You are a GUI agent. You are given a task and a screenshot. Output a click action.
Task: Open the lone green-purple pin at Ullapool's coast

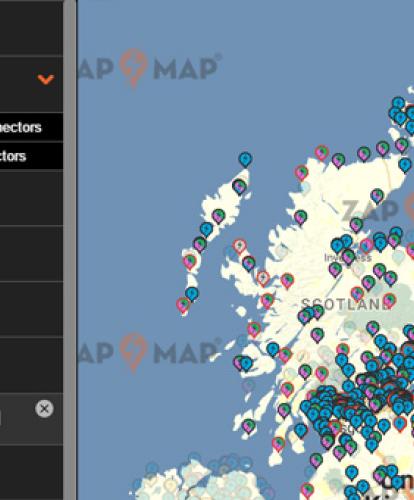(300, 218)
